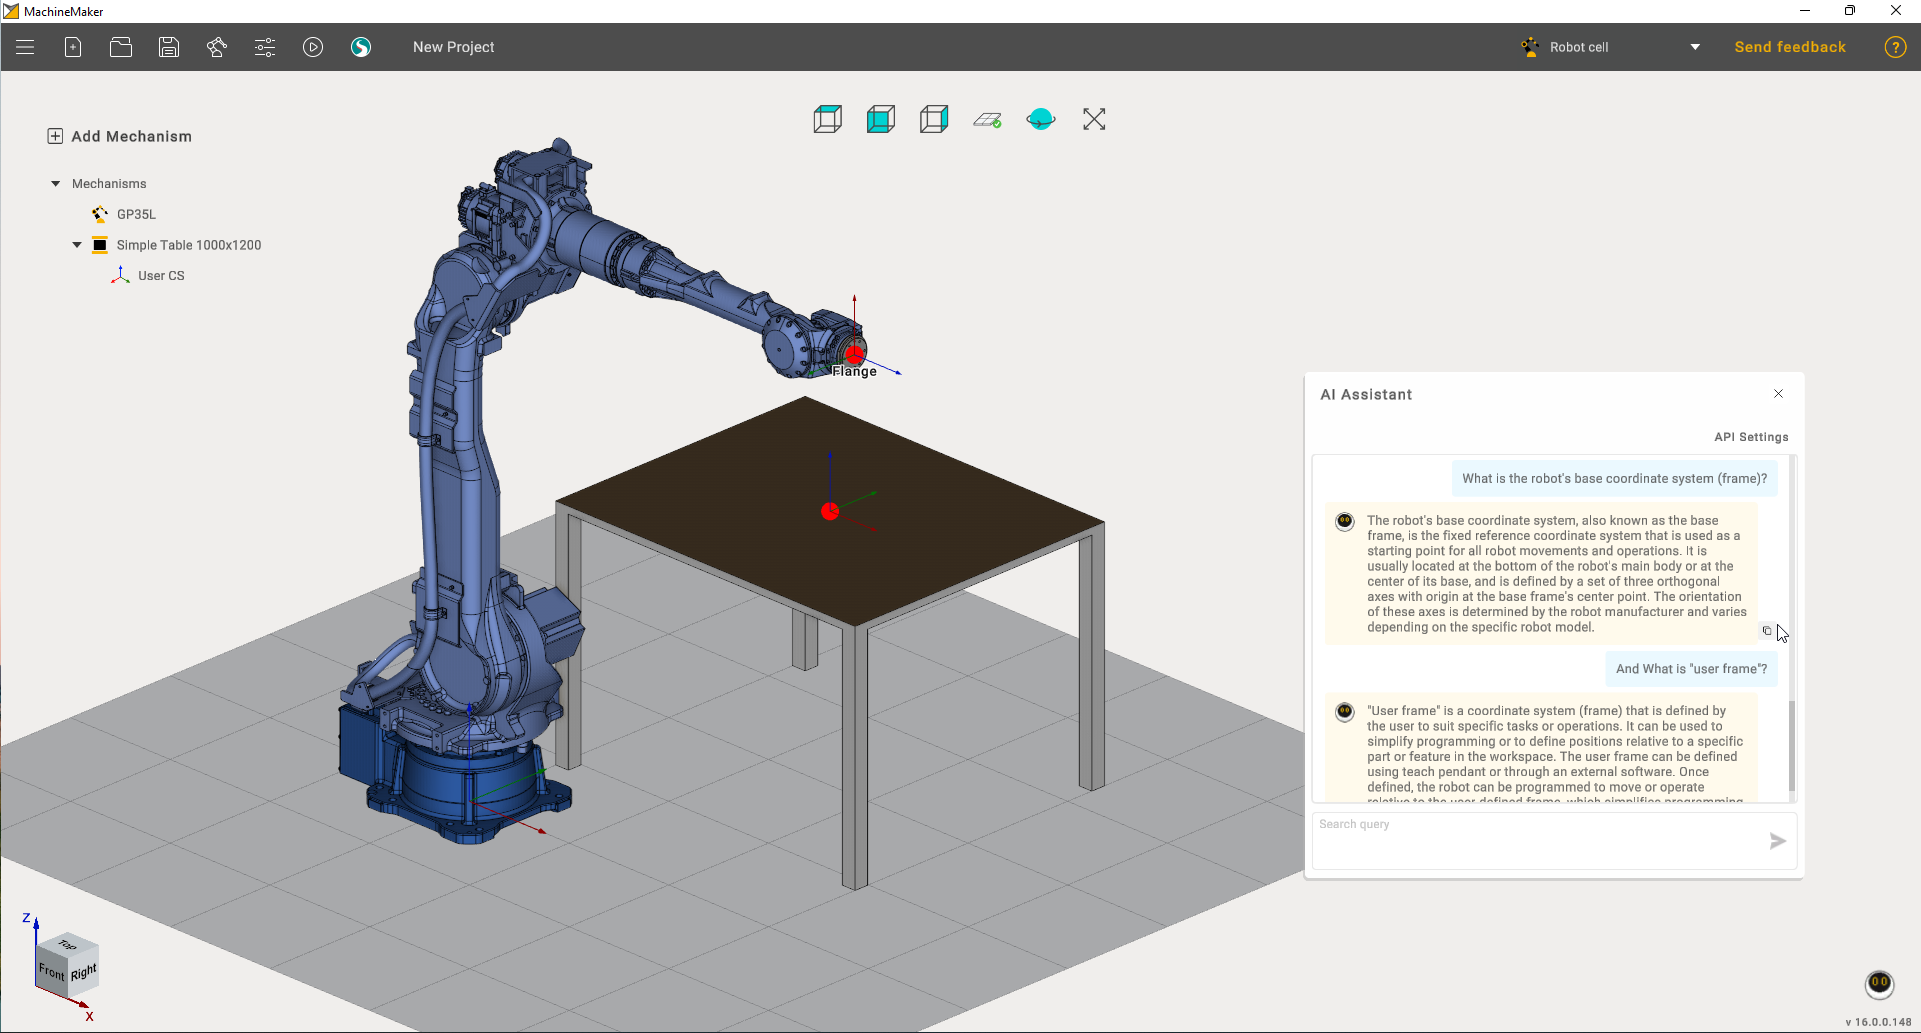Screen dimensions: 1921x1033
Task: Switch to front view cube
Action: (880, 120)
